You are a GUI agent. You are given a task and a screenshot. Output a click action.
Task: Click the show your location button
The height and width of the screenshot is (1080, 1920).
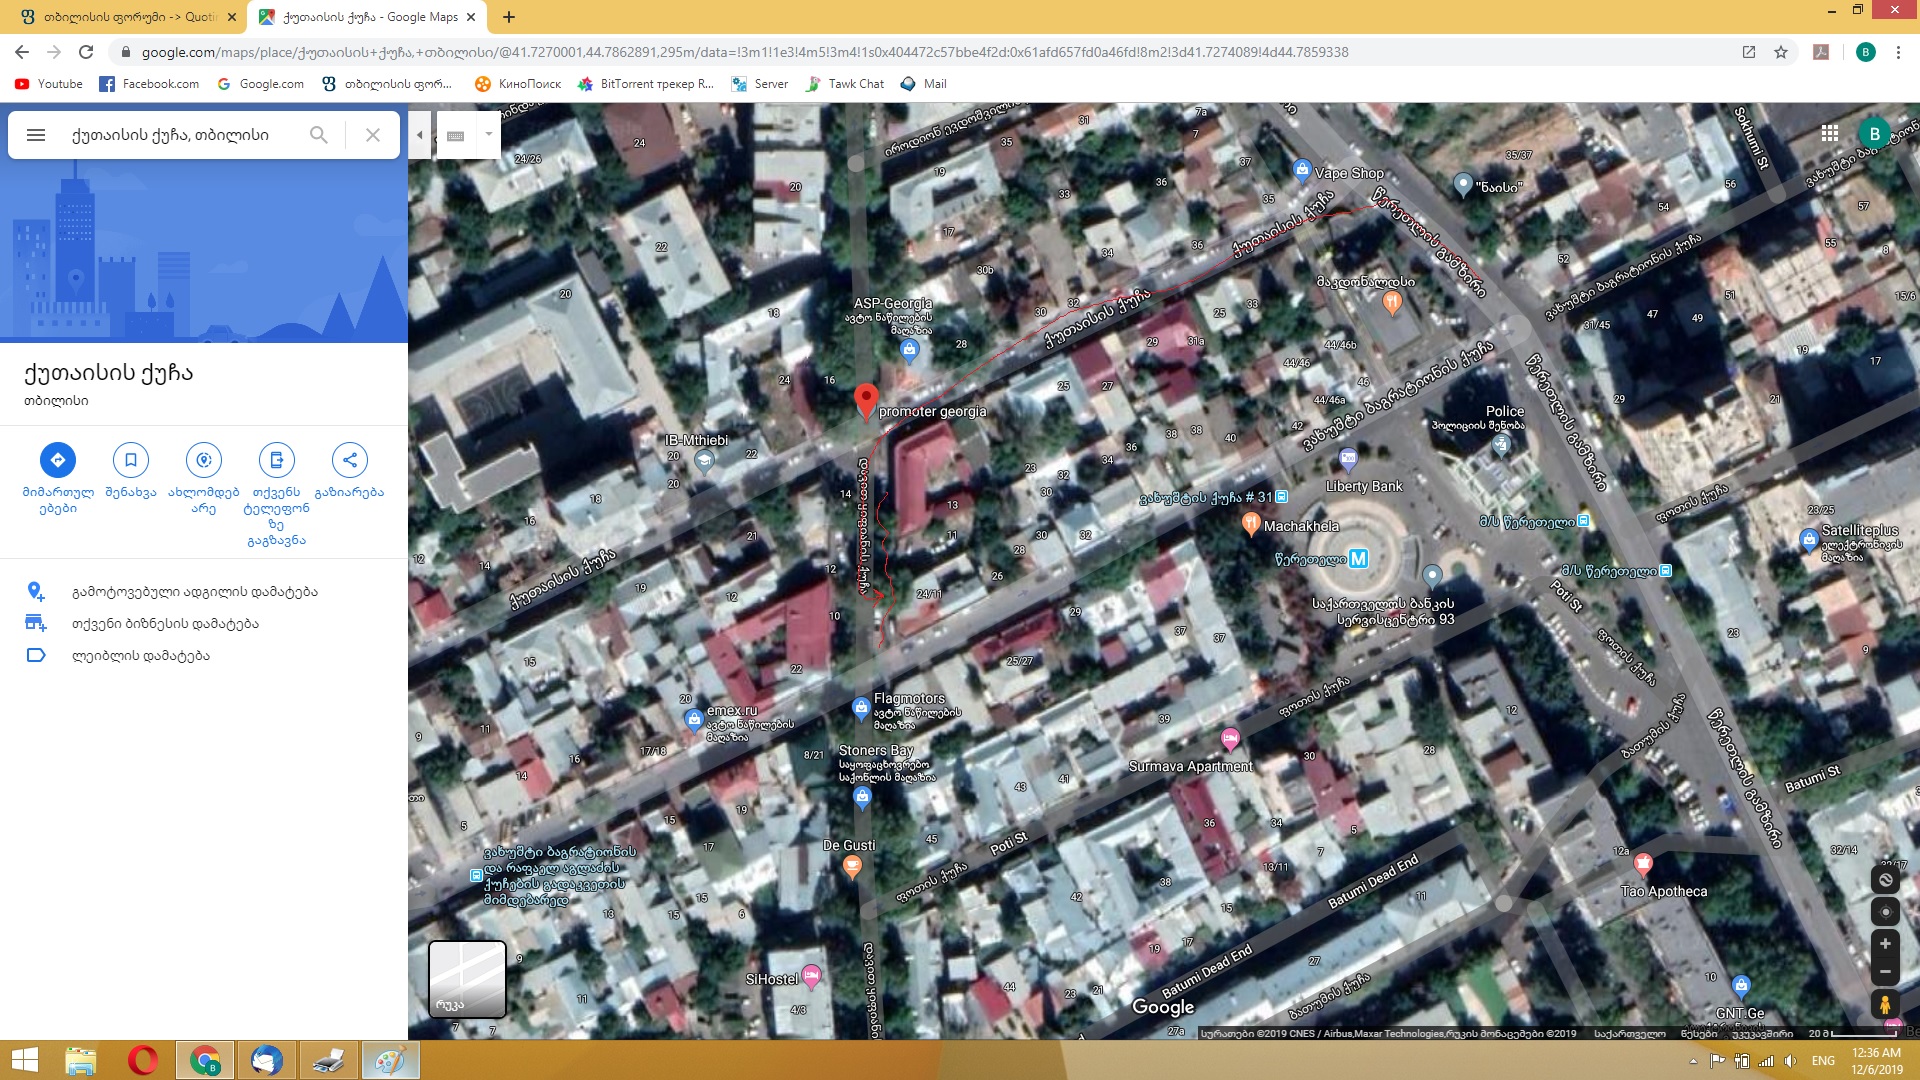coord(1885,912)
